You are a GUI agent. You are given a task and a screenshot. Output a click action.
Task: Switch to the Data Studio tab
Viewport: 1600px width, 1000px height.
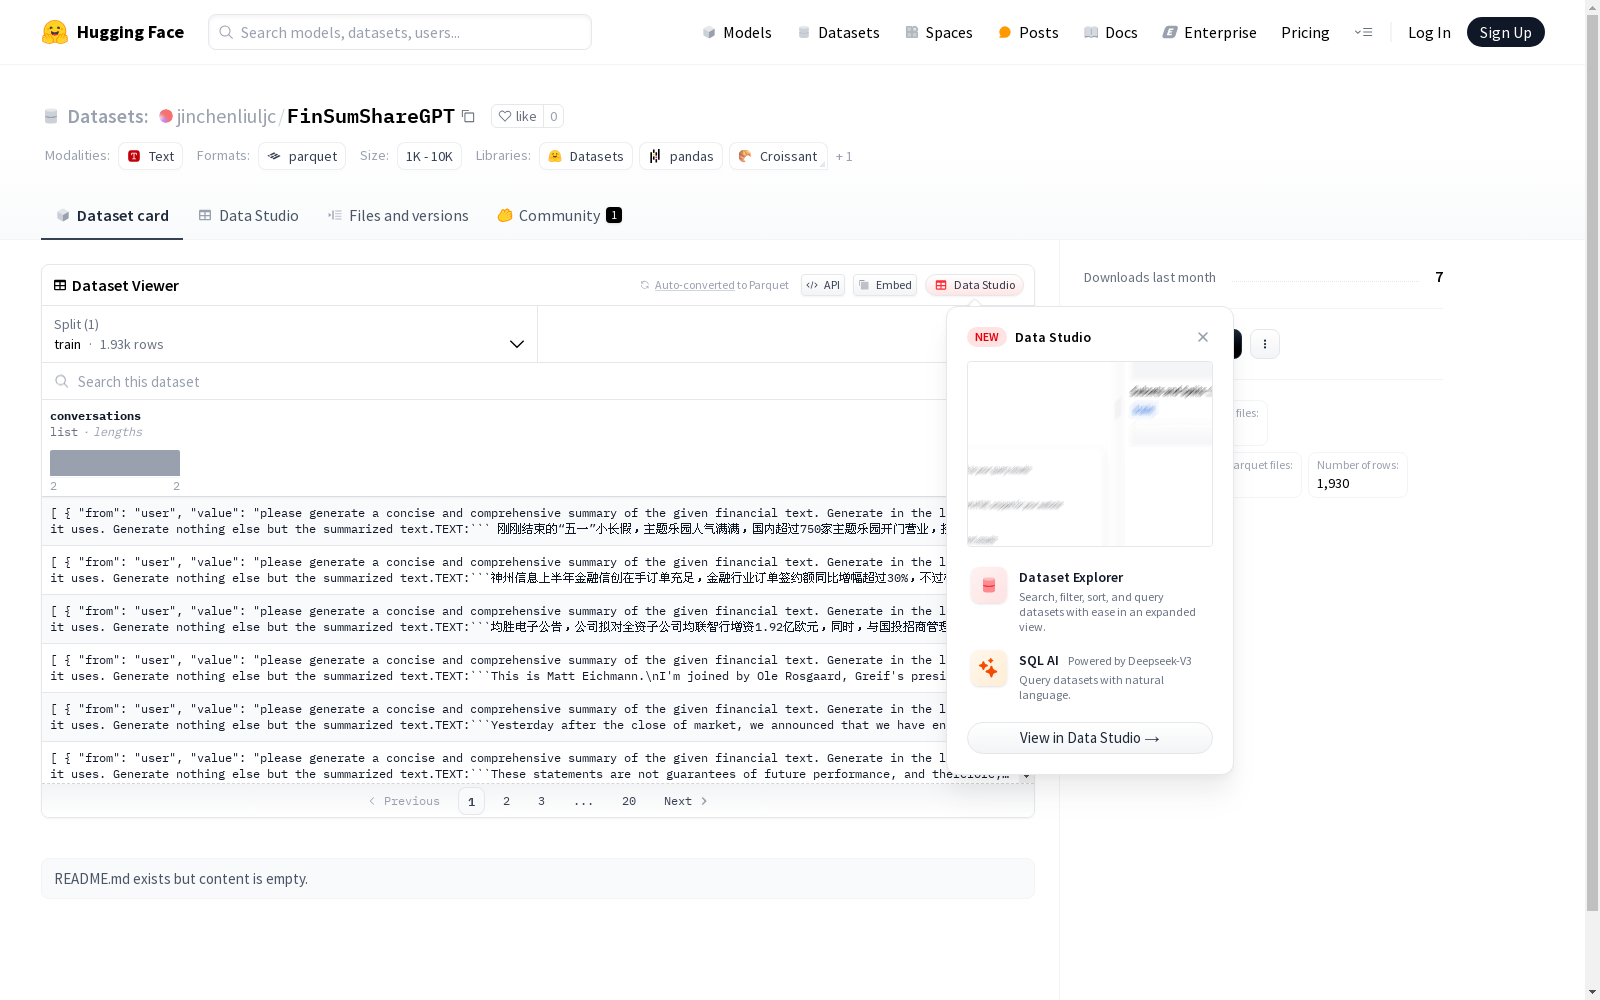pos(248,216)
